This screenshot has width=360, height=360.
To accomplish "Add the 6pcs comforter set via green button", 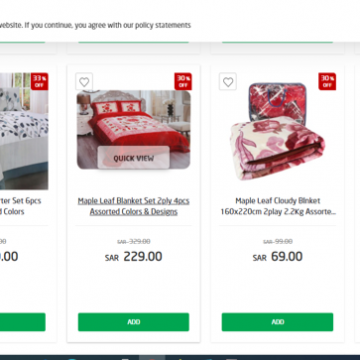I will pyautogui.click(x=23, y=322).
